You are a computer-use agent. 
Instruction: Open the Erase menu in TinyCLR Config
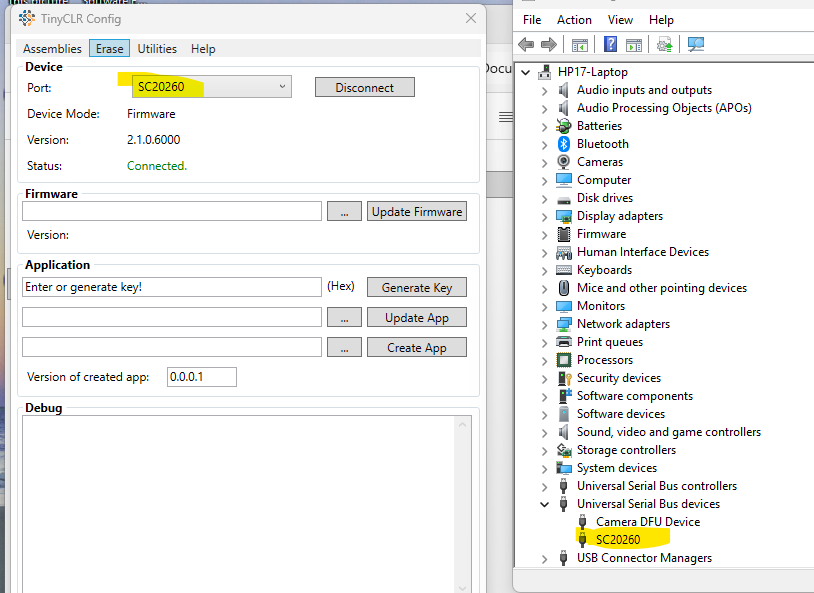[x=109, y=49]
